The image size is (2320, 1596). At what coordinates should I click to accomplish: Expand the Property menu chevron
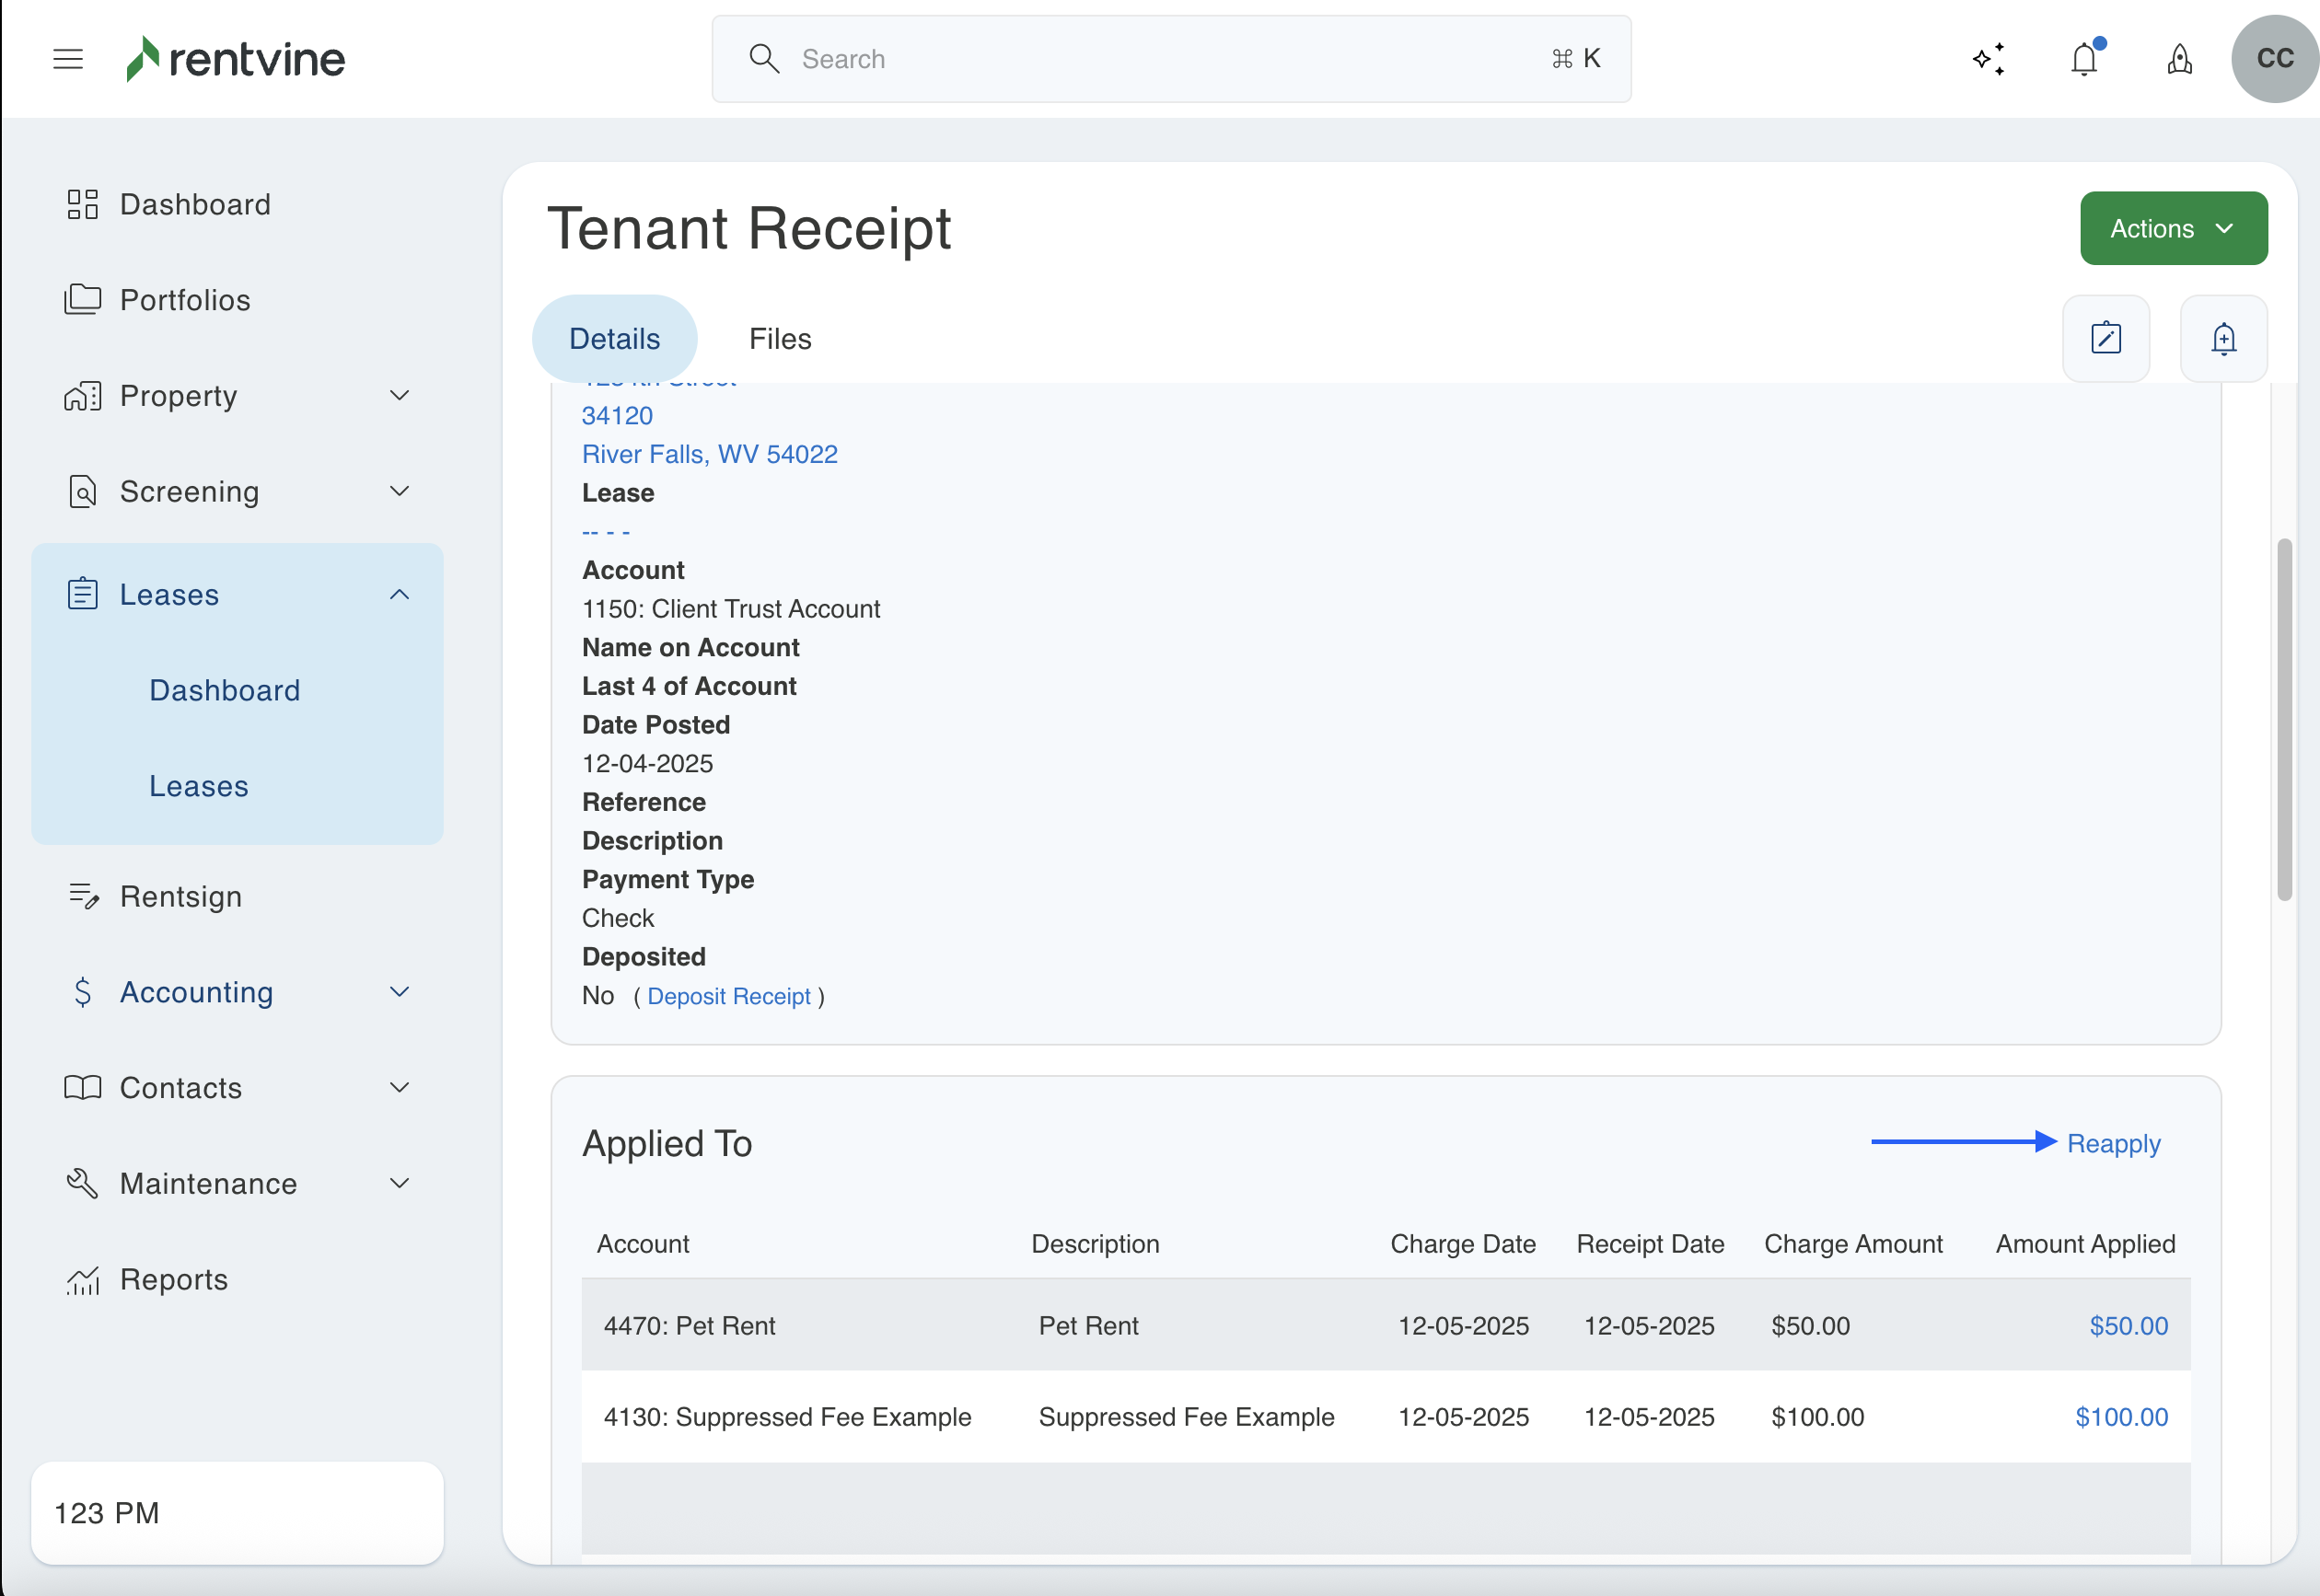click(399, 396)
